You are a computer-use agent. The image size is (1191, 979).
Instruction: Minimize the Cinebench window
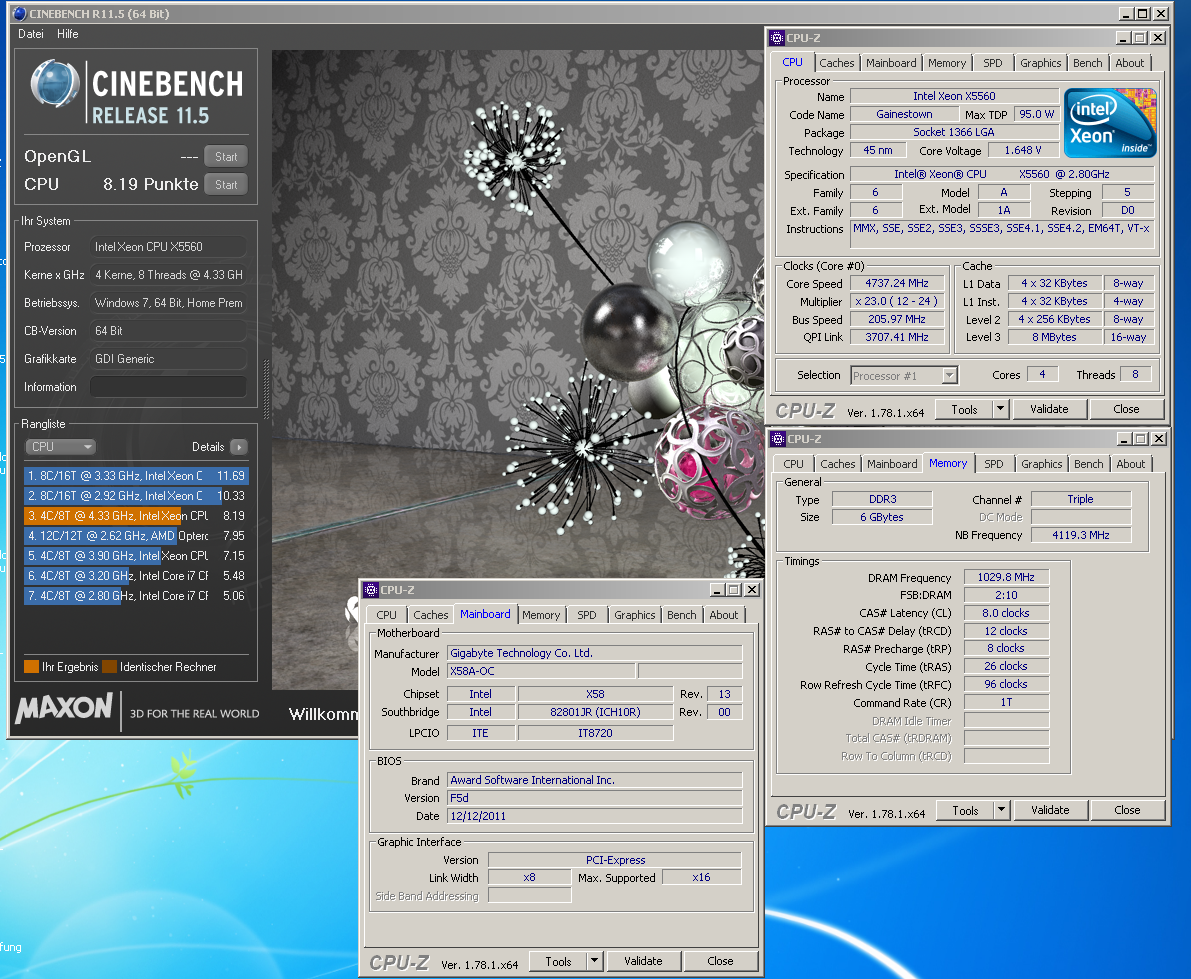pos(1126,14)
